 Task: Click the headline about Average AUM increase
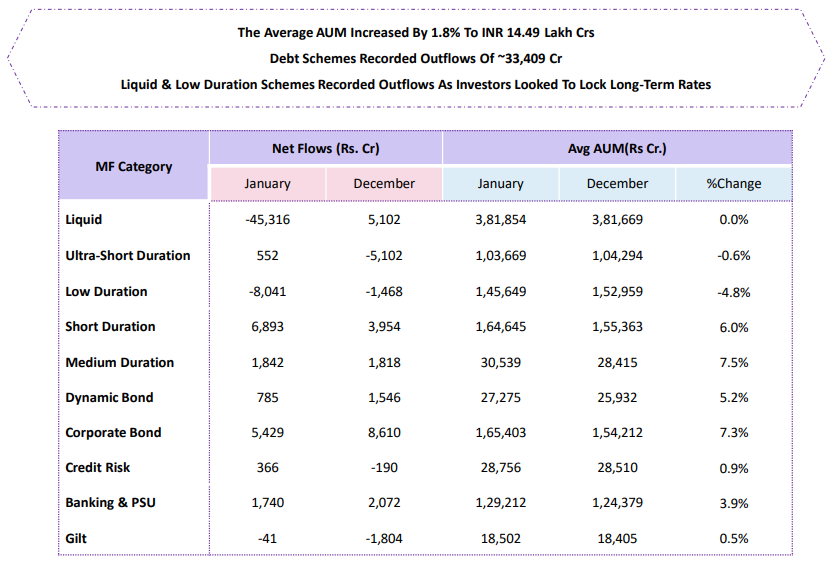(x=416, y=33)
